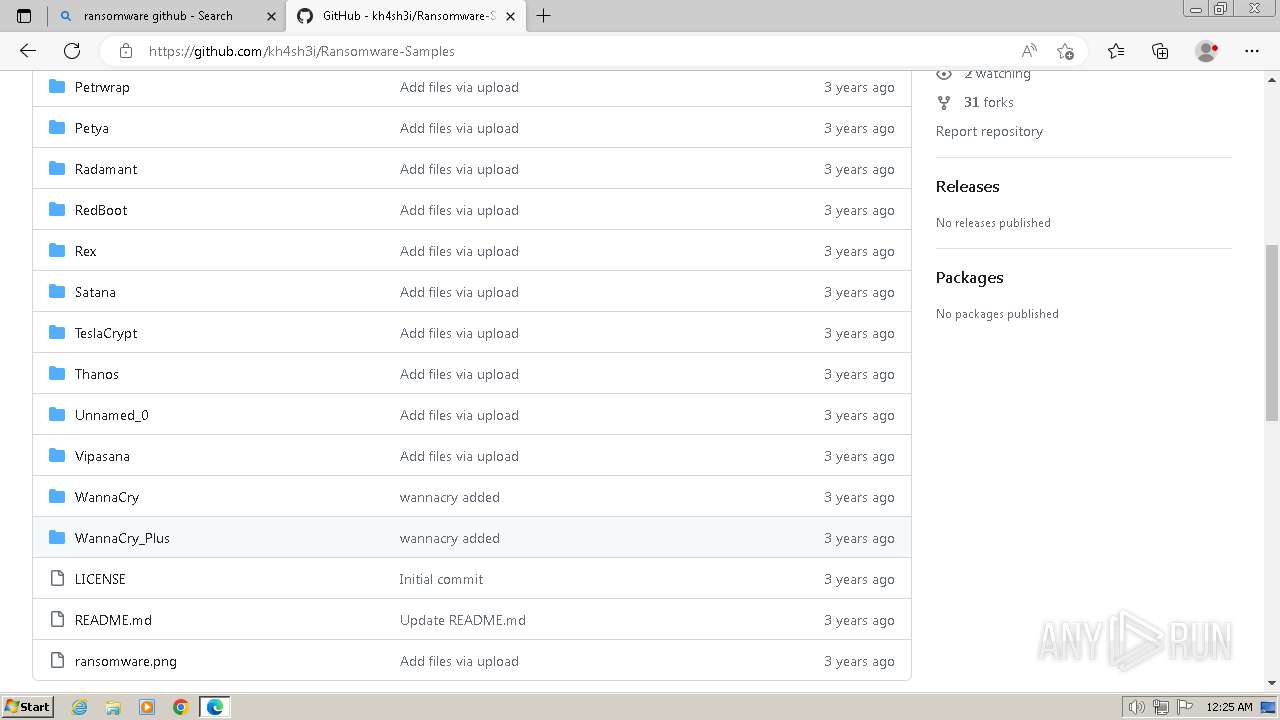Viewport: 1280px width, 720px height.
Task: Click folder icon next to Petya
Action: (57, 128)
